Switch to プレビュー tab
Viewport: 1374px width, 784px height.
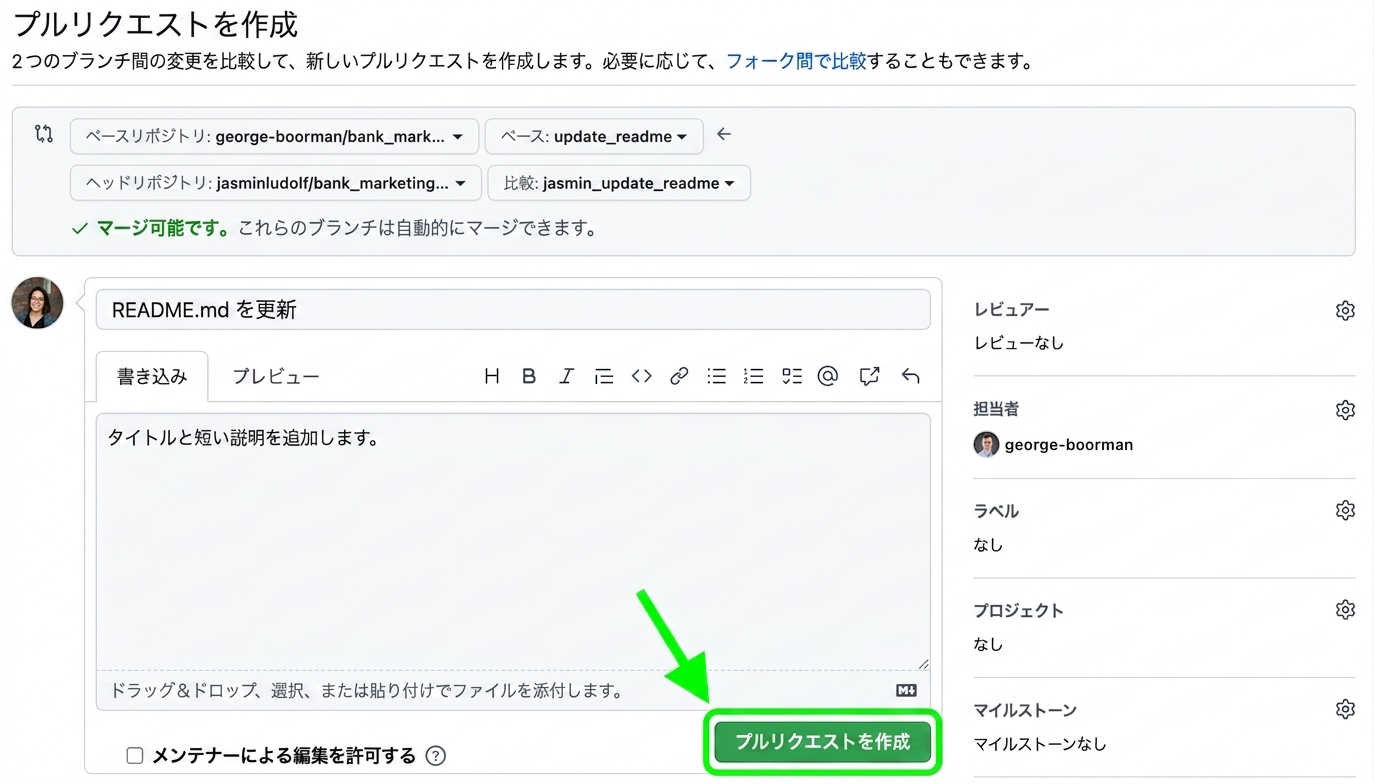(276, 376)
